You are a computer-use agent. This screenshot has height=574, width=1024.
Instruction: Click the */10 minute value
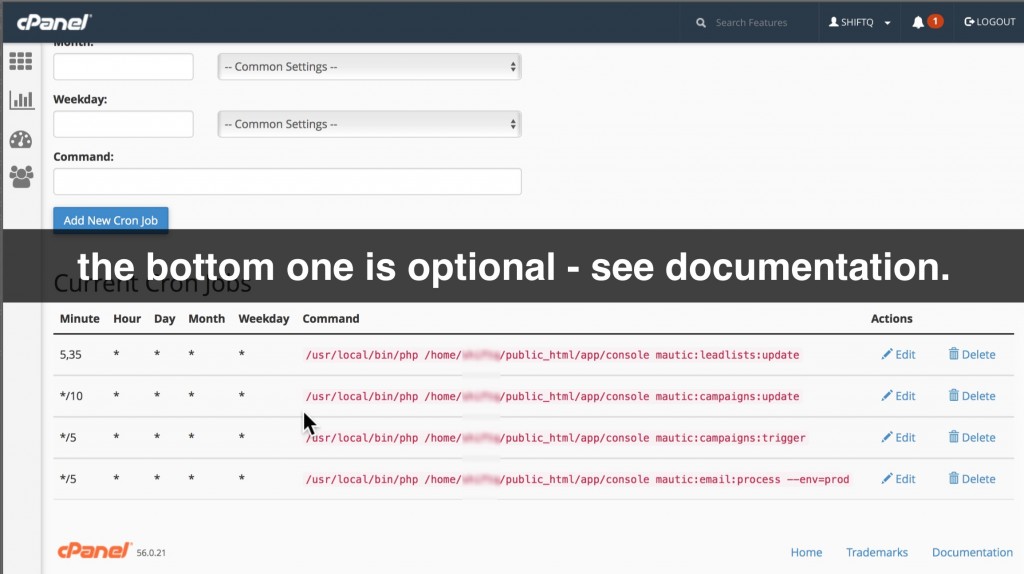click(x=71, y=396)
